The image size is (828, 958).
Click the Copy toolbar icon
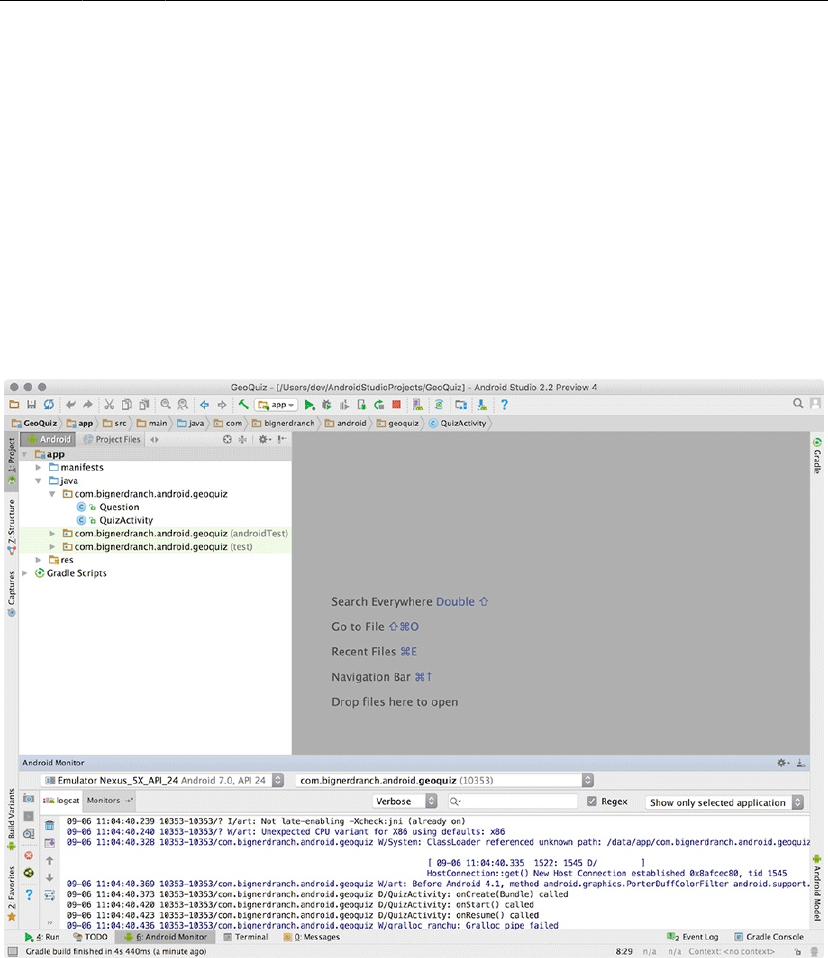tap(126, 404)
